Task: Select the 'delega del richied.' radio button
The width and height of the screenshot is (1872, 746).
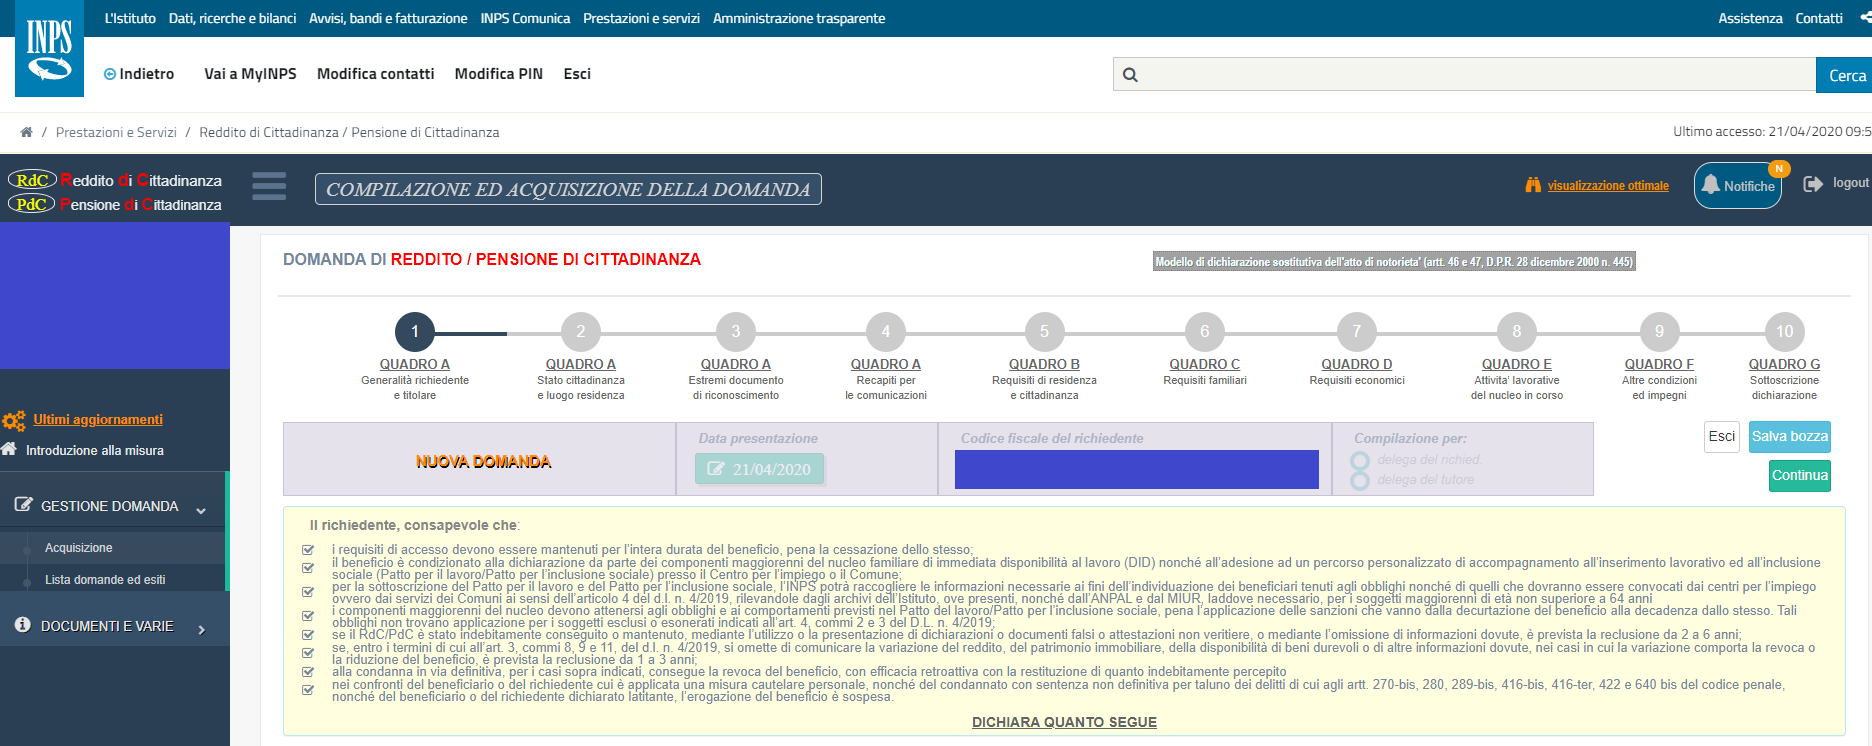Action: click(x=1360, y=461)
